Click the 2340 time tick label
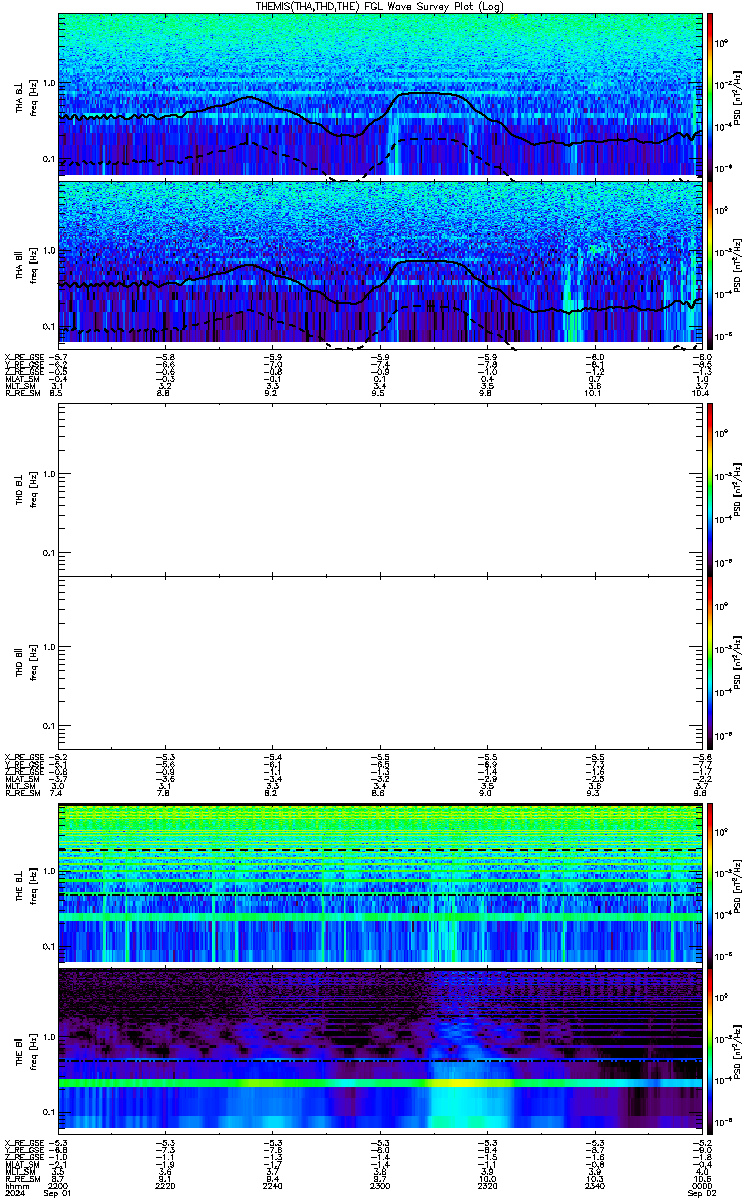Screen dimensions: 750x1200 [594, 1184]
